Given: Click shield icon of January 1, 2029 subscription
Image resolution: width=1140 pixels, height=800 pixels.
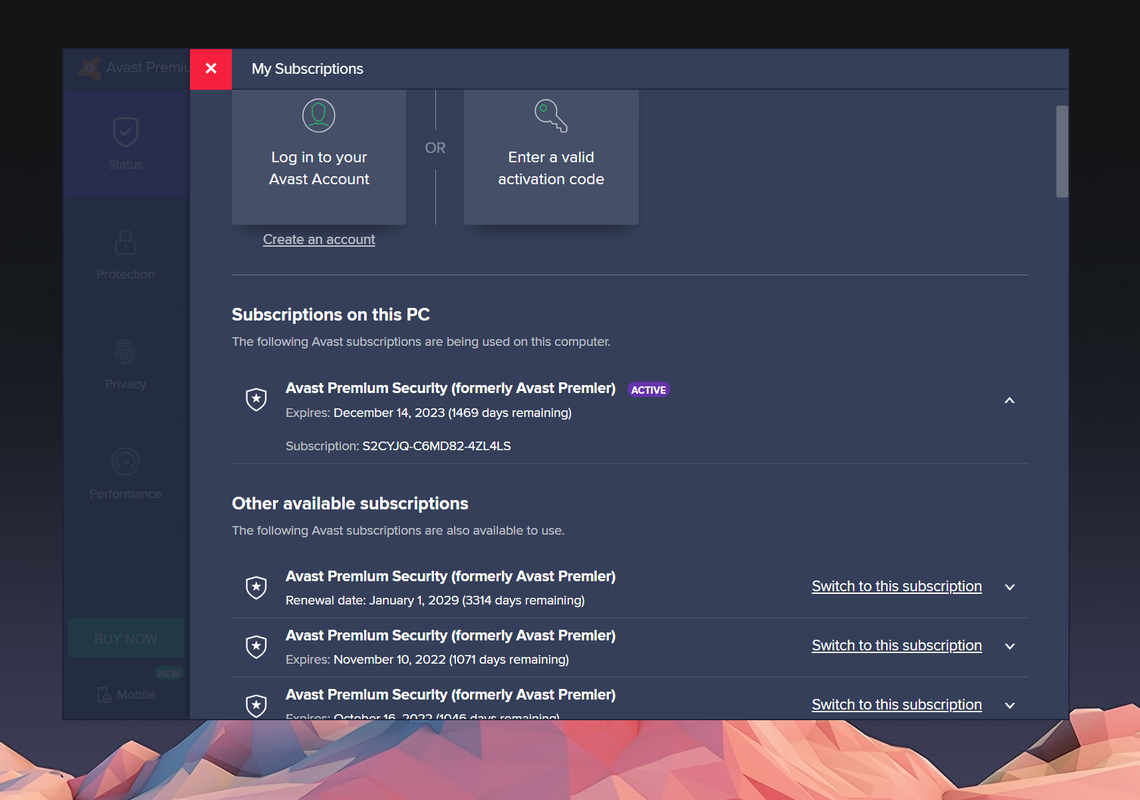Looking at the screenshot, I should [256, 587].
